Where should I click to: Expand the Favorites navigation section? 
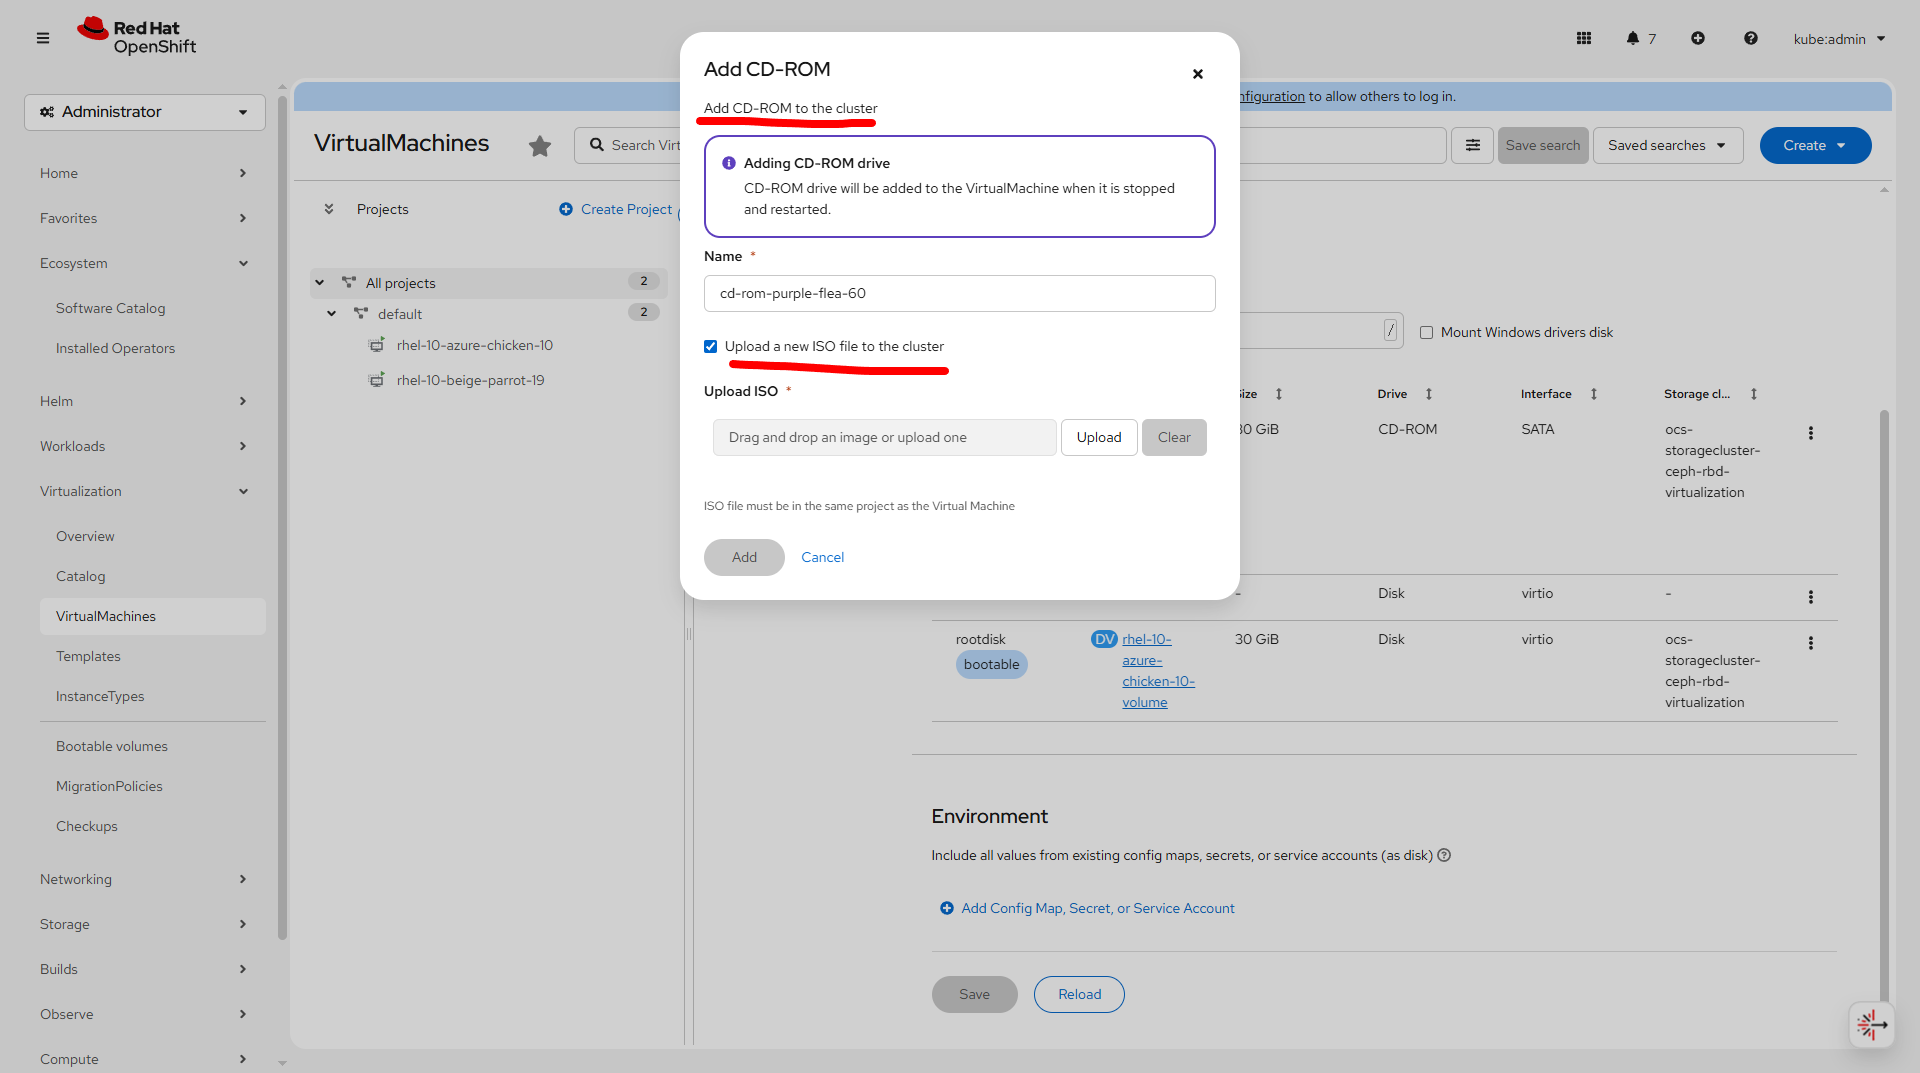coord(145,218)
